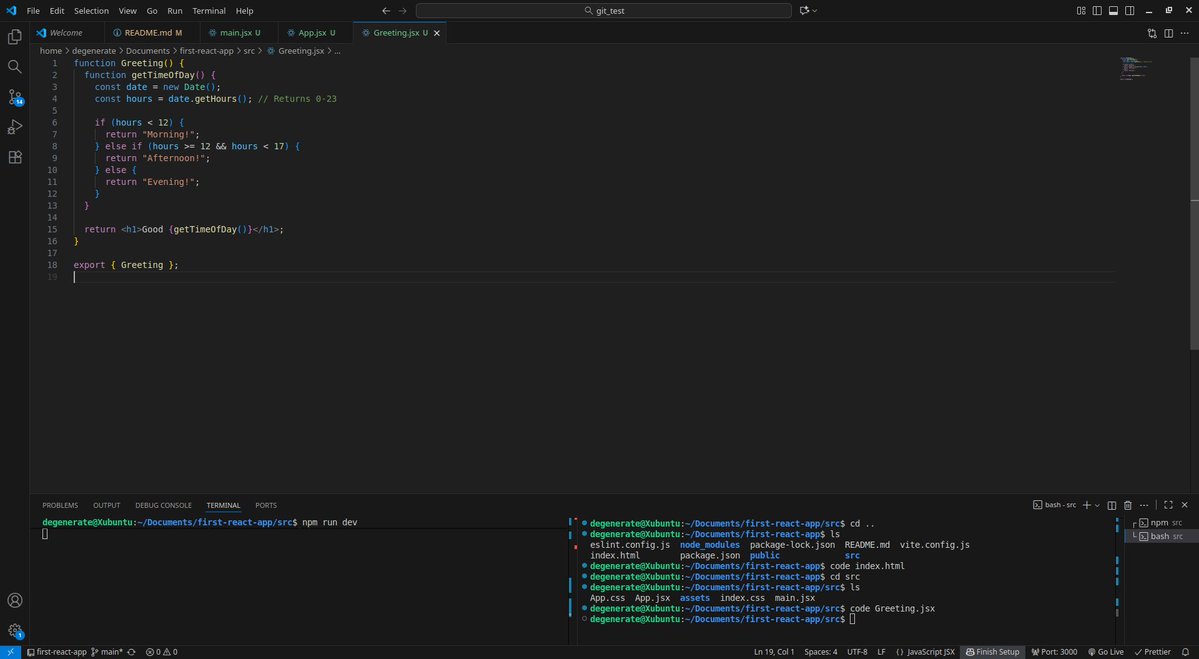Switch to the PROBLEMS panel tab
Image resolution: width=1199 pixels, height=659 pixels.
click(60, 505)
